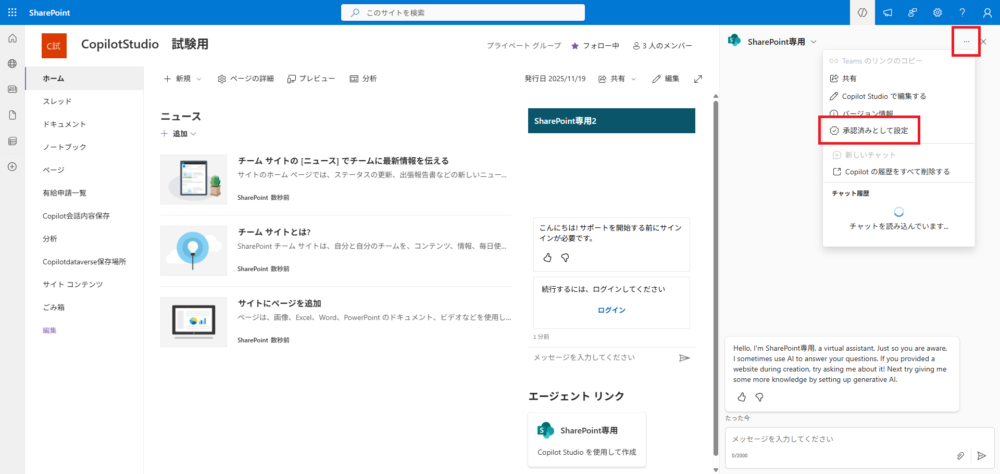This screenshot has width=1000, height=474.
Task: Click the 編集 button in the command bar
Action: 665,78
